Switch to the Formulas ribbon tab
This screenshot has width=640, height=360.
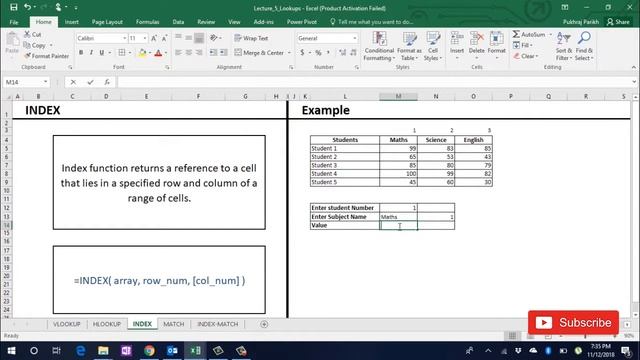pyautogui.click(x=147, y=22)
